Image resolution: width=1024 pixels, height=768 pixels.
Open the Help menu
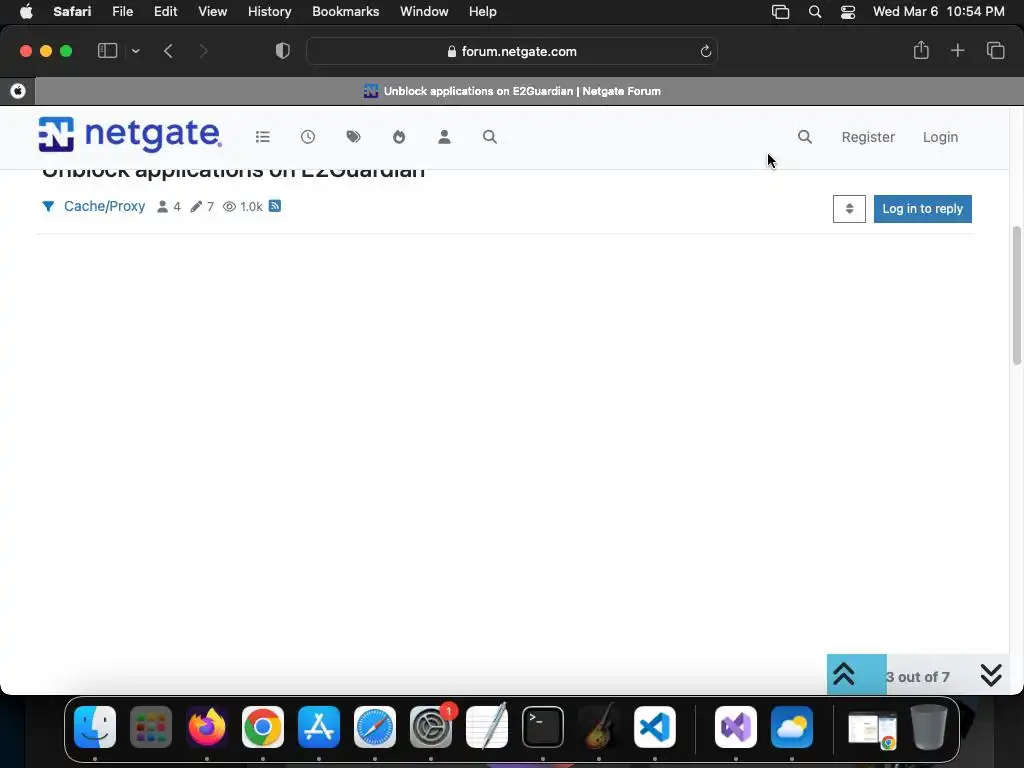point(483,12)
